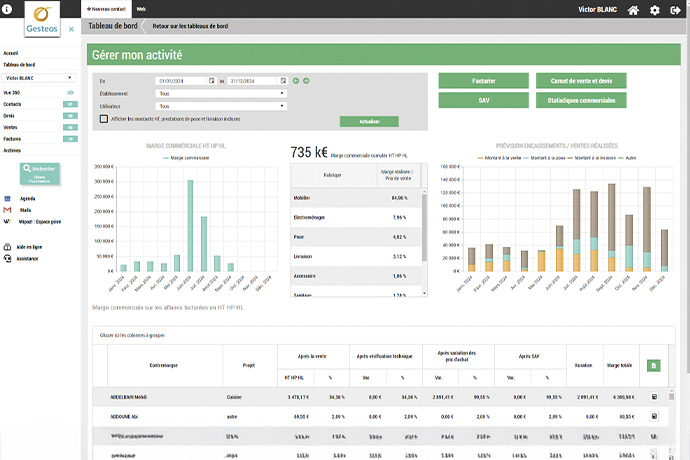Open Contacts in the sidebar menu
This screenshot has width=690, height=460.
(x=13, y=104)
